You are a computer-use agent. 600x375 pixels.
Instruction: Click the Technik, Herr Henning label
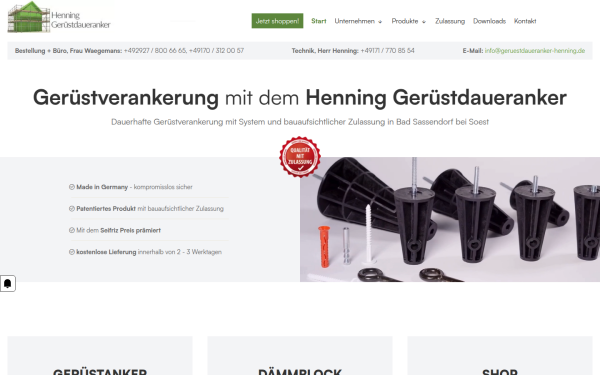[x=325, y=51]
